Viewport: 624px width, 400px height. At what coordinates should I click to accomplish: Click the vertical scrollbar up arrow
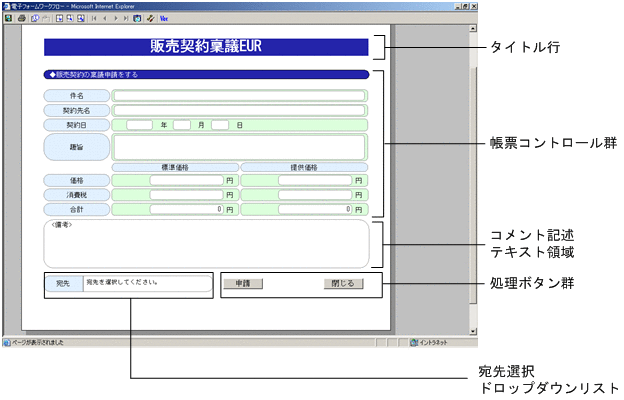tap(473, 28)
